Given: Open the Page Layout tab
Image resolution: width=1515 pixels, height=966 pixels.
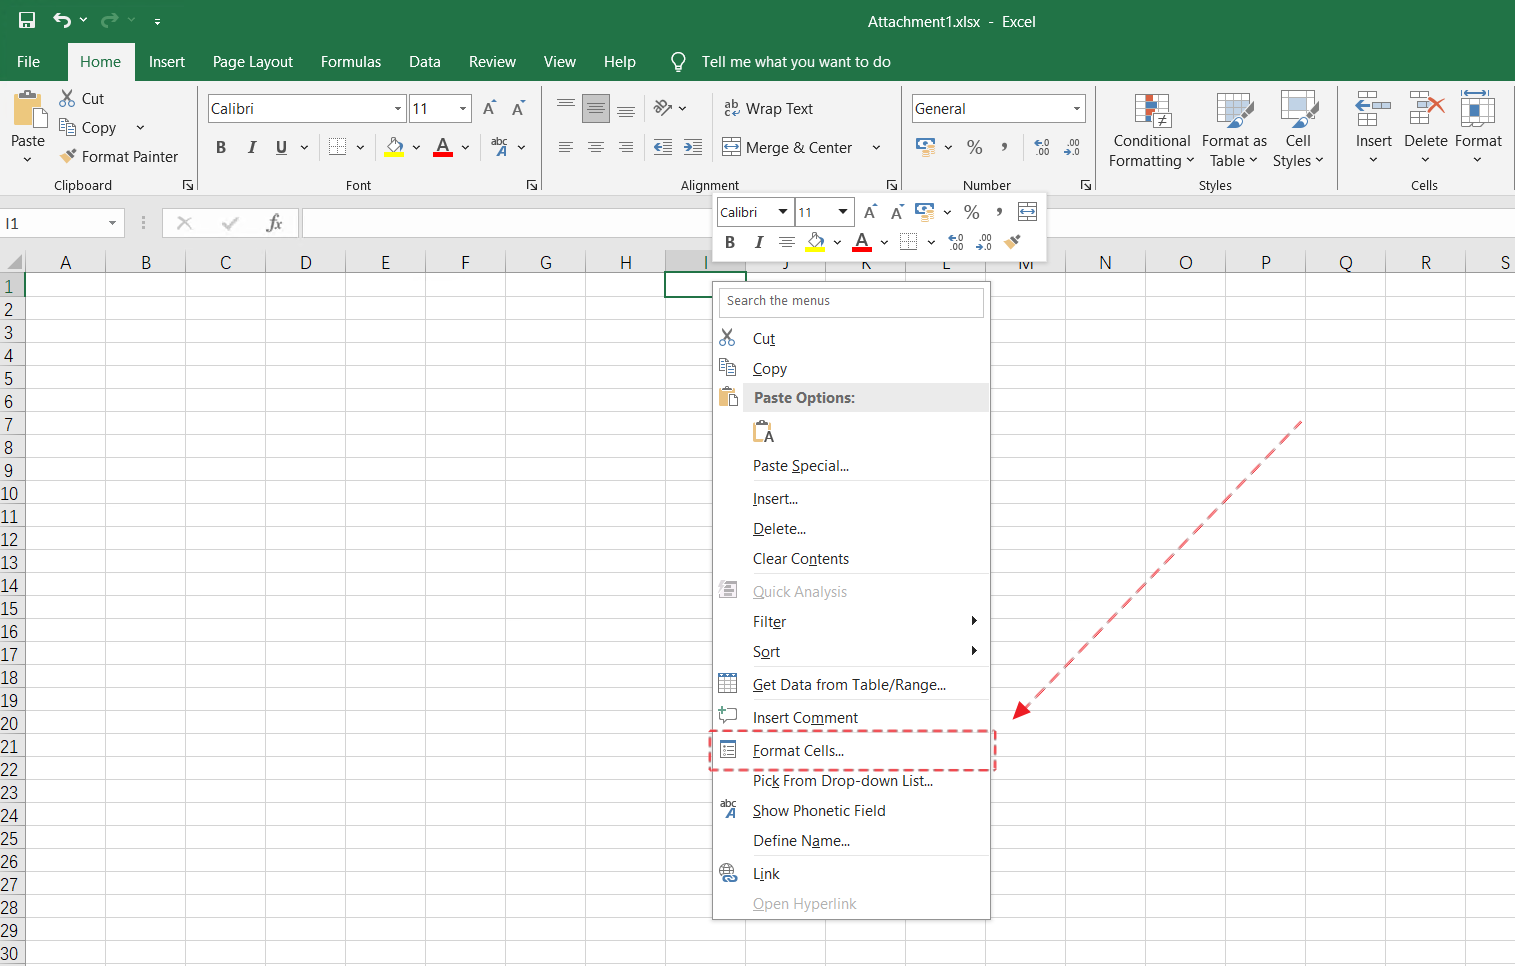Looking at the screenshot, I should (x=252, y=62).
